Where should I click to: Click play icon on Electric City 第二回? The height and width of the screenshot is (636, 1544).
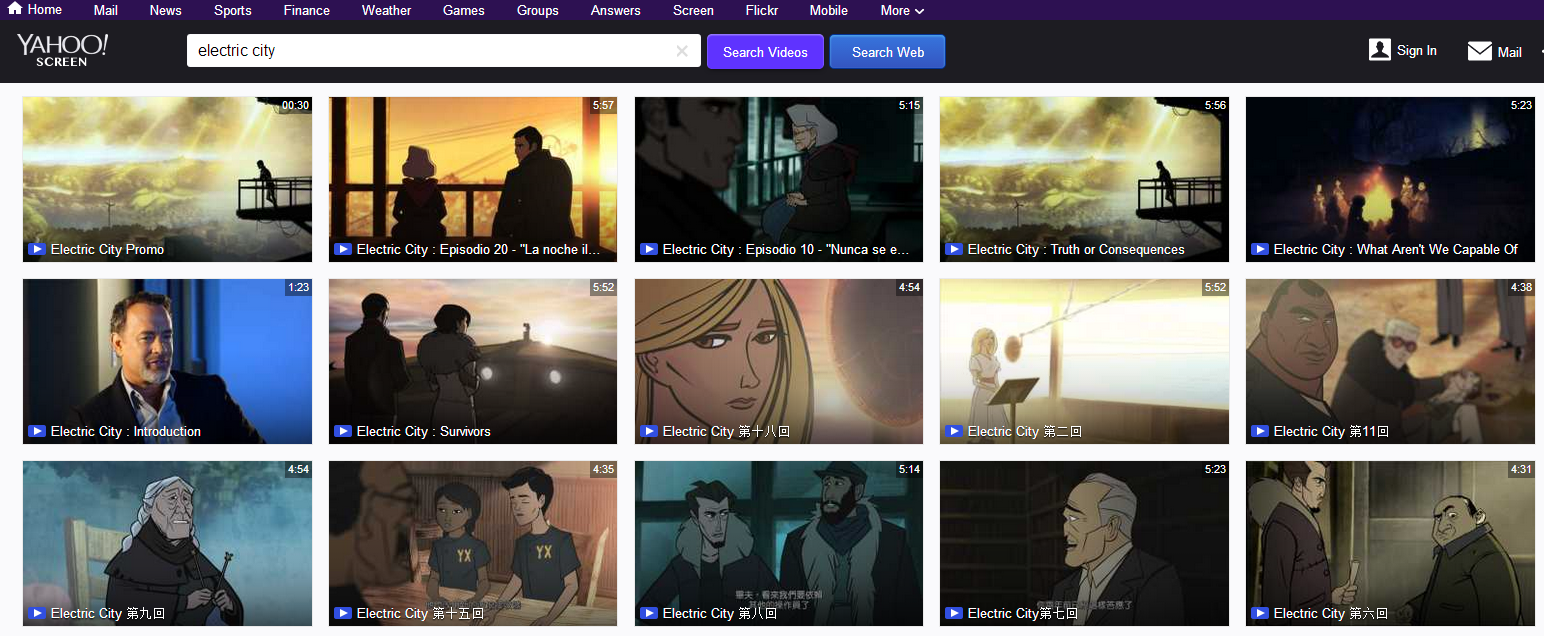point(954,431)
